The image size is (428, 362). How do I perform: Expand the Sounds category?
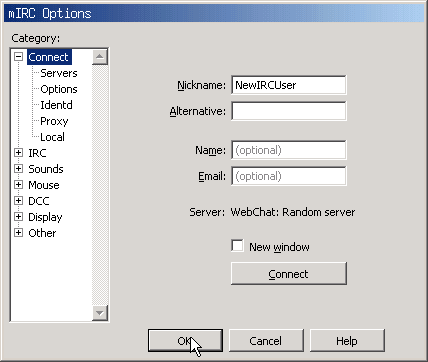click(19, 169)
